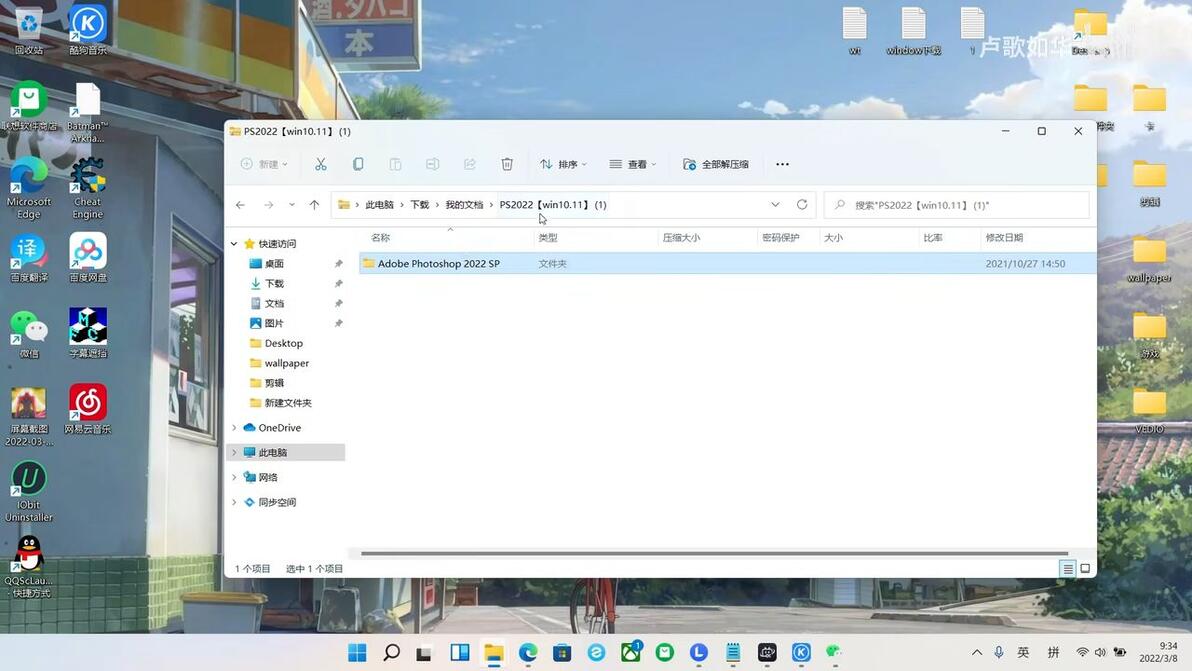Click 我的文档 in the address breadcrumb
Image resolution: width=1192 pixels, height=671 pixels.
point(464,204)
